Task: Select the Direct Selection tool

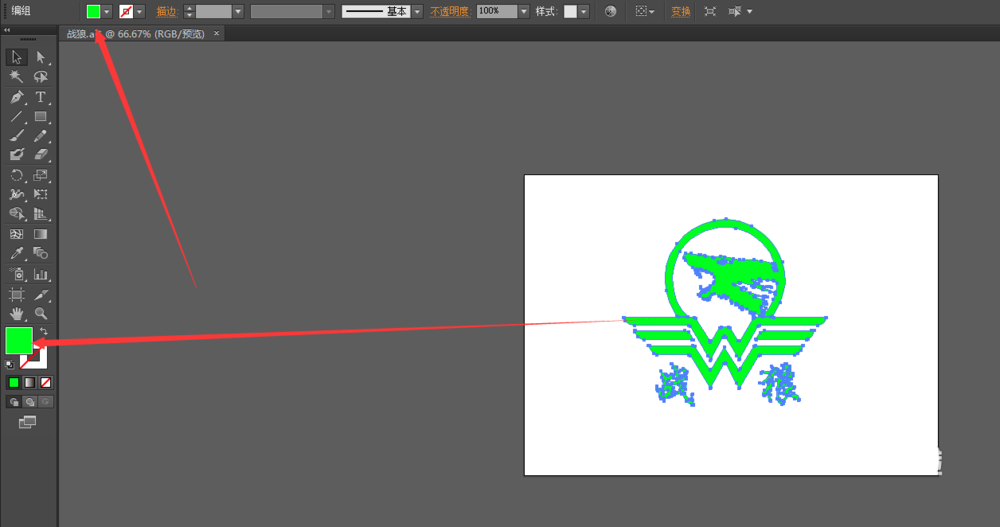Action: point(41,57)
